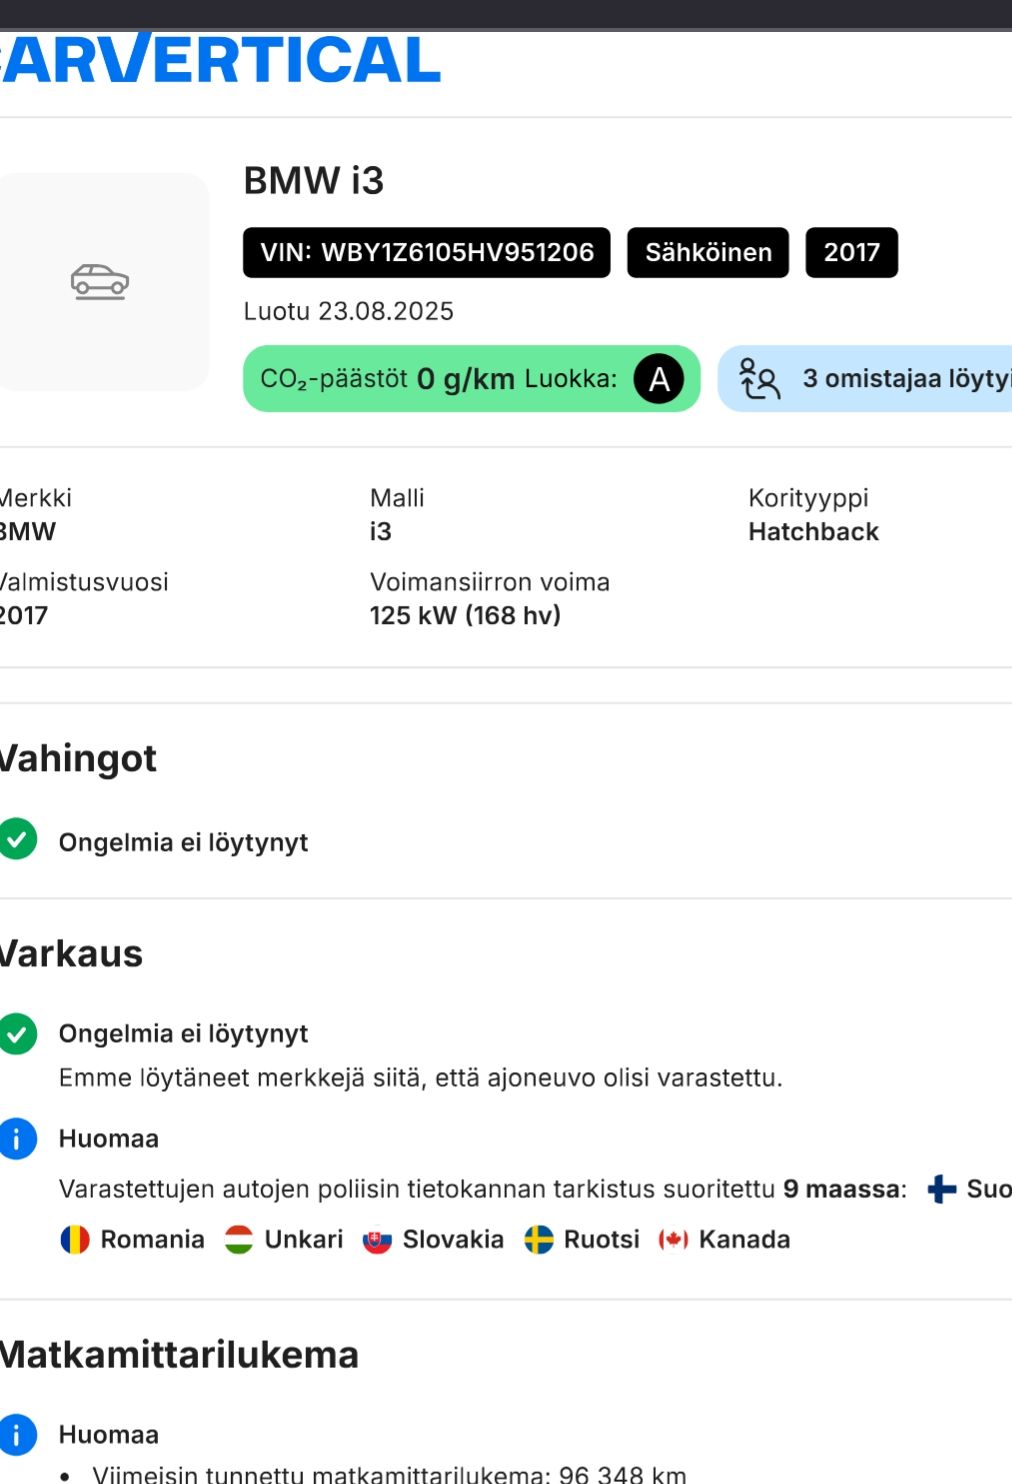Viewport: 1012px width, 1484px height.
Task: Click 'Ongelmia ei löytynyt' under Varkaus
Action: pos(183,1033)
